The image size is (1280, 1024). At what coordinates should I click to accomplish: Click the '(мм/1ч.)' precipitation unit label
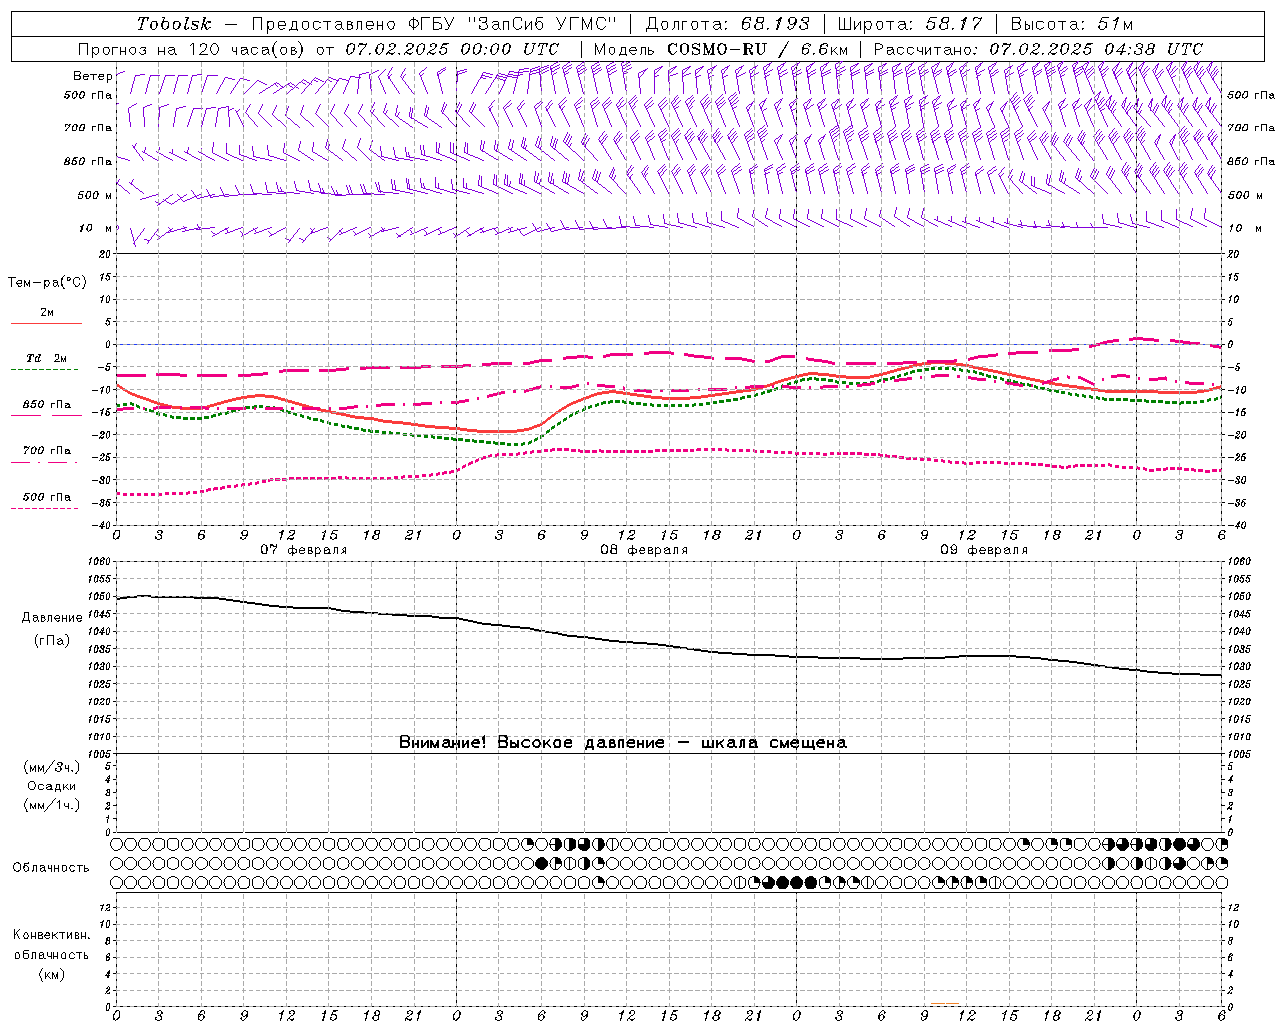click(x=52, y=805)
